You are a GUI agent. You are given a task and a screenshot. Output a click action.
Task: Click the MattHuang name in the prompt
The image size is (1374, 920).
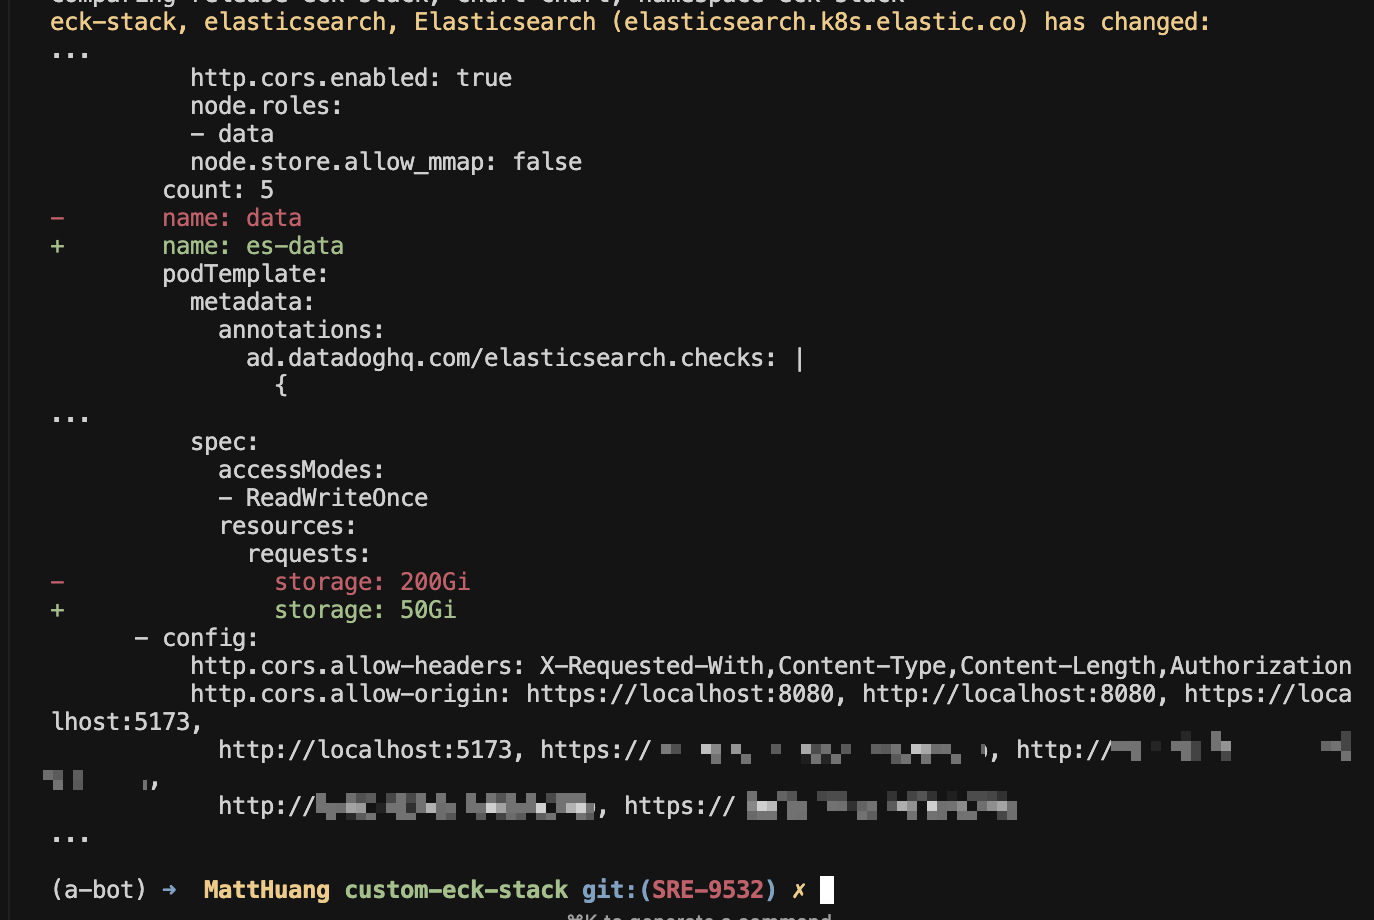266,890
